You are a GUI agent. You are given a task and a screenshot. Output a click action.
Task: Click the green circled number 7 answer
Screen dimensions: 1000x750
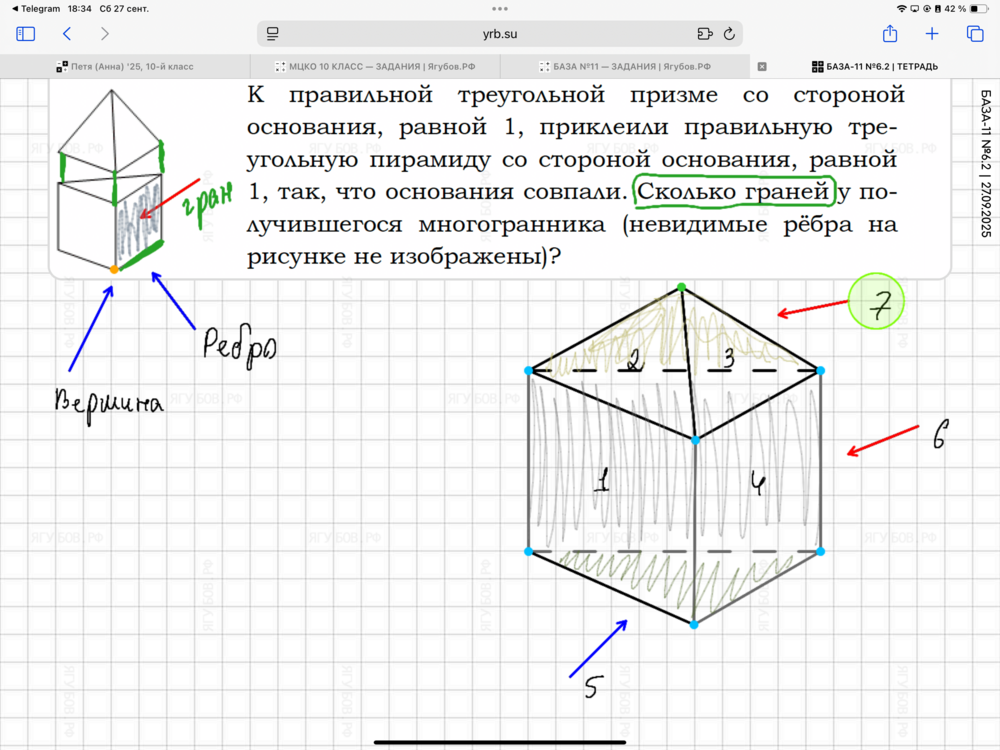point(876,302)
